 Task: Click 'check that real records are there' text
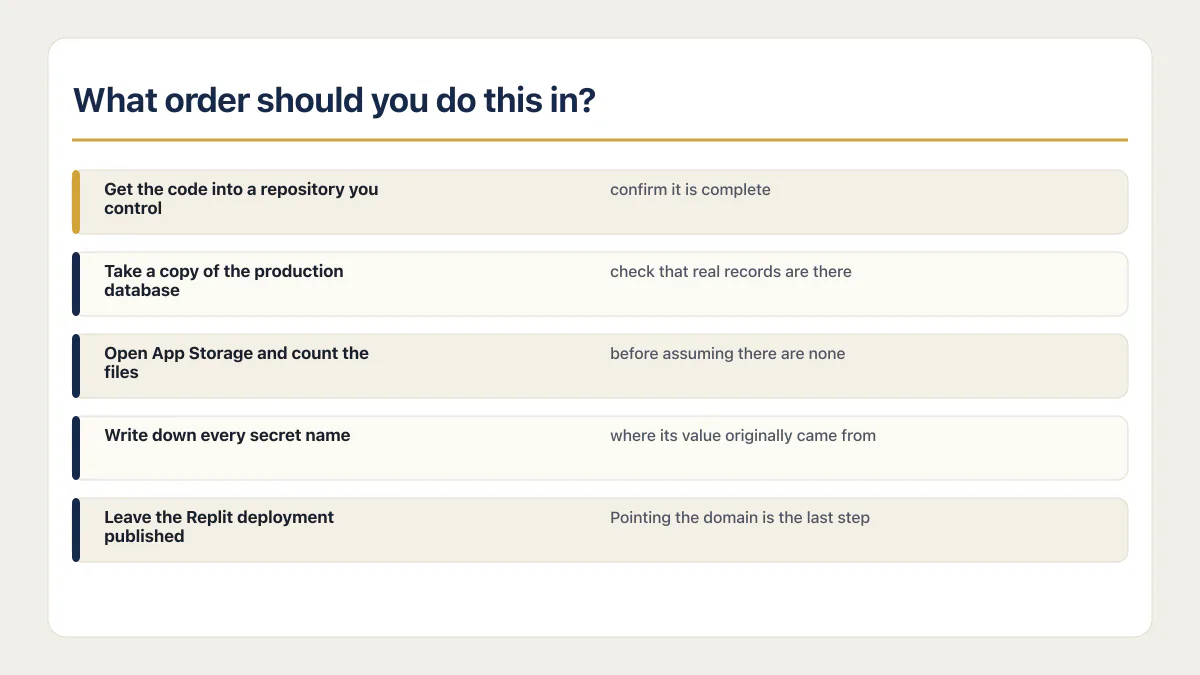click(x=731, y=272)
